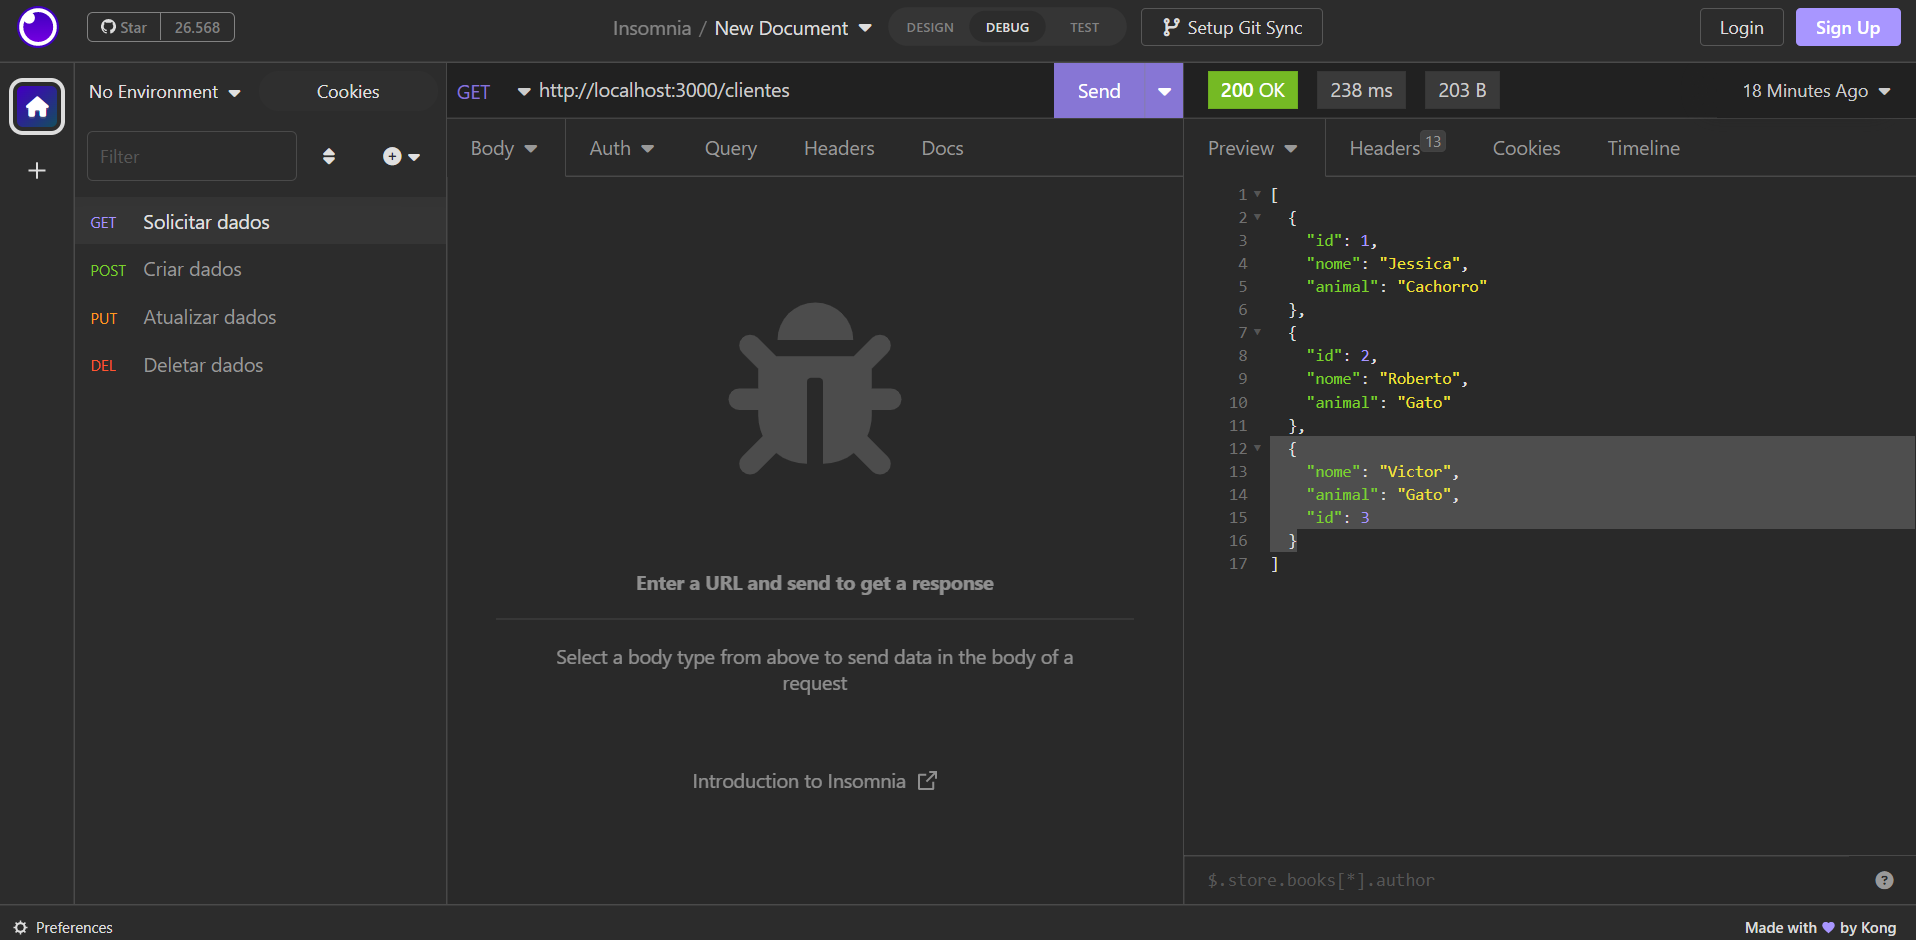Click the Insomnia logo in the top-left corner
The width and height of the screenshot is (1916, 940).
[36, 27]
